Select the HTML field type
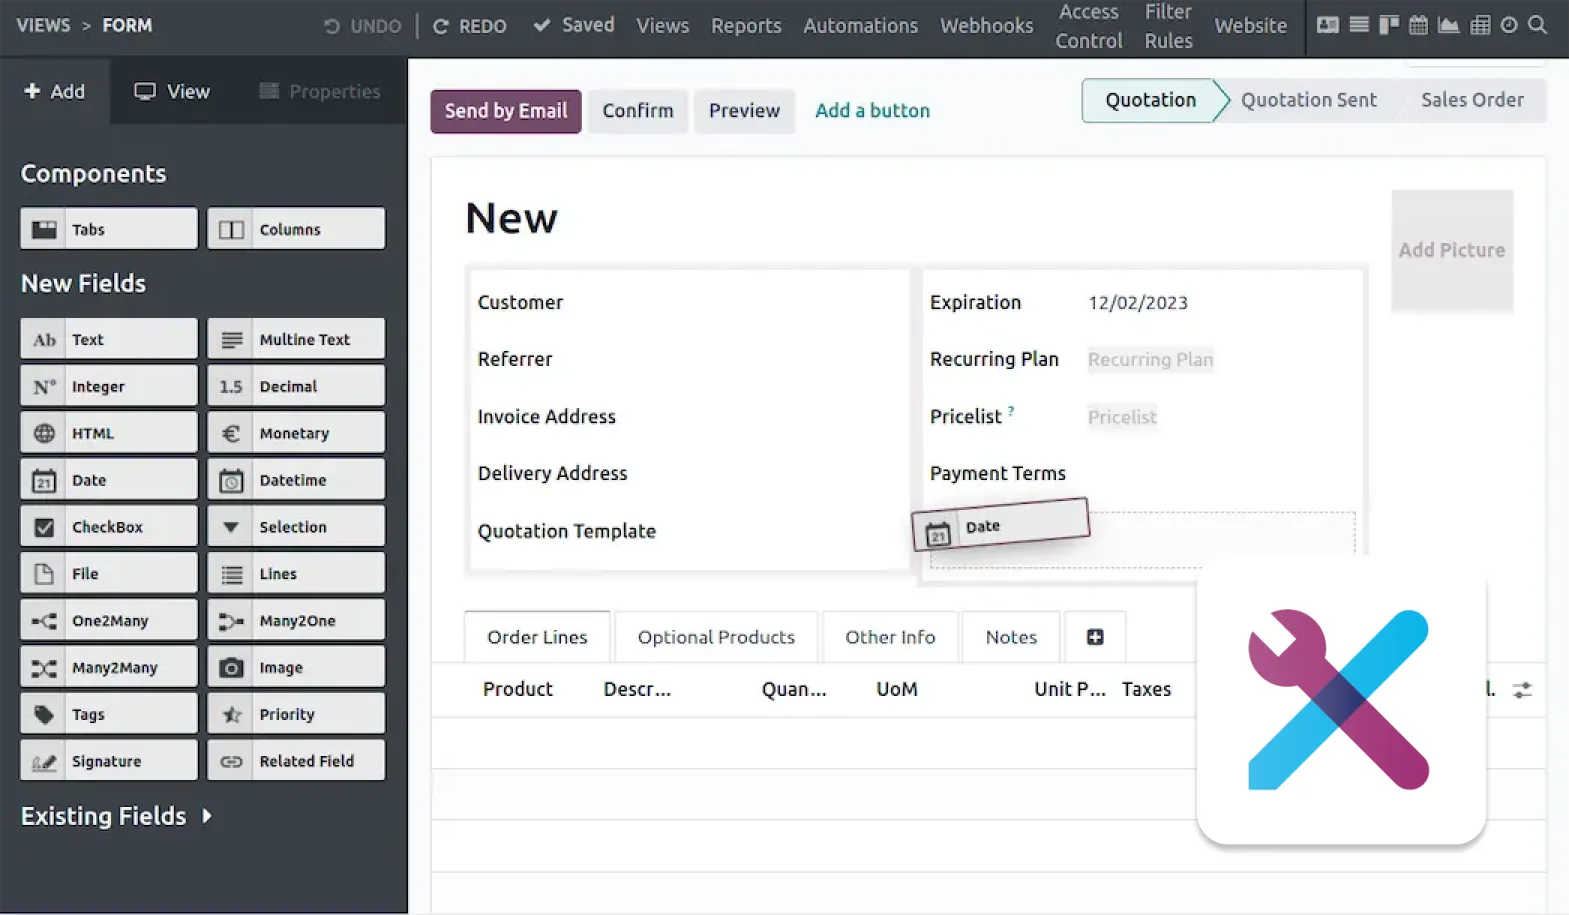 click(x=109, y=433)
